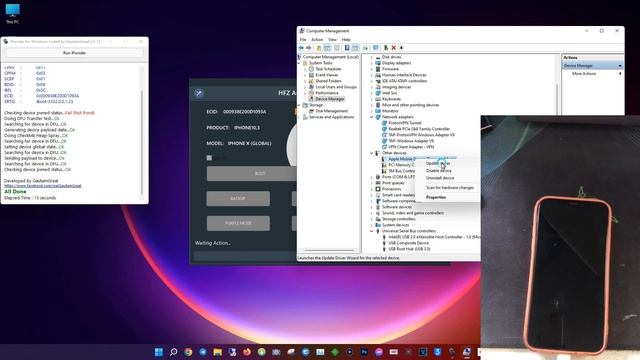Expand the Display adapters category
Image resolution: width=640 pixels, height=360 pixels.
(372, 63)
